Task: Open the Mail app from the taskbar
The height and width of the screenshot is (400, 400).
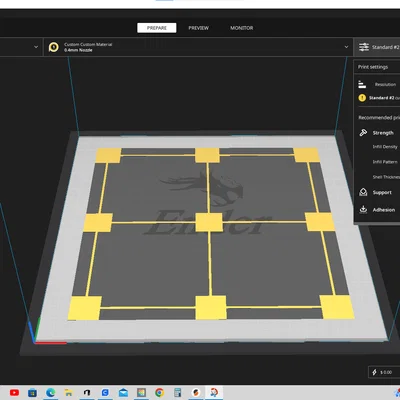Action: click(x=123, y=393)
